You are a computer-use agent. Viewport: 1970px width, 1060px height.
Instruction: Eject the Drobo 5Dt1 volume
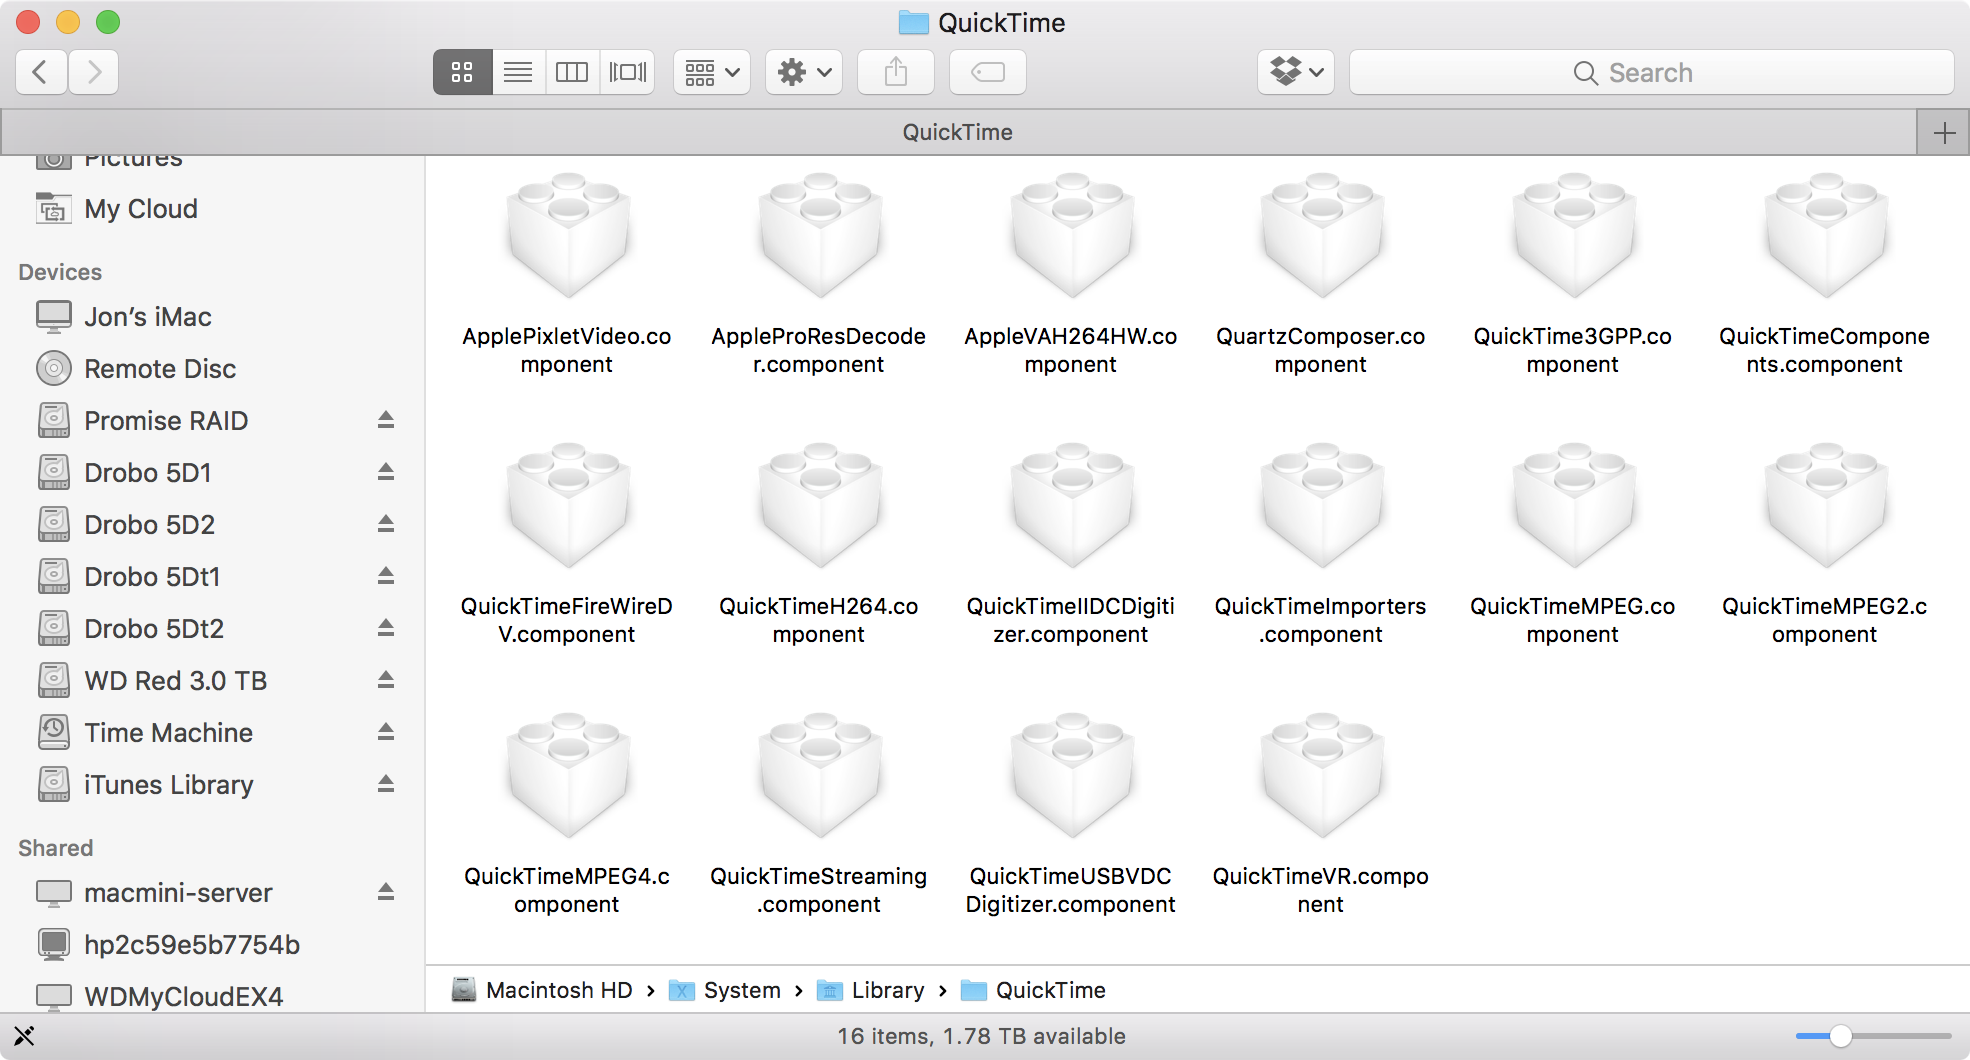click(386, 576)
